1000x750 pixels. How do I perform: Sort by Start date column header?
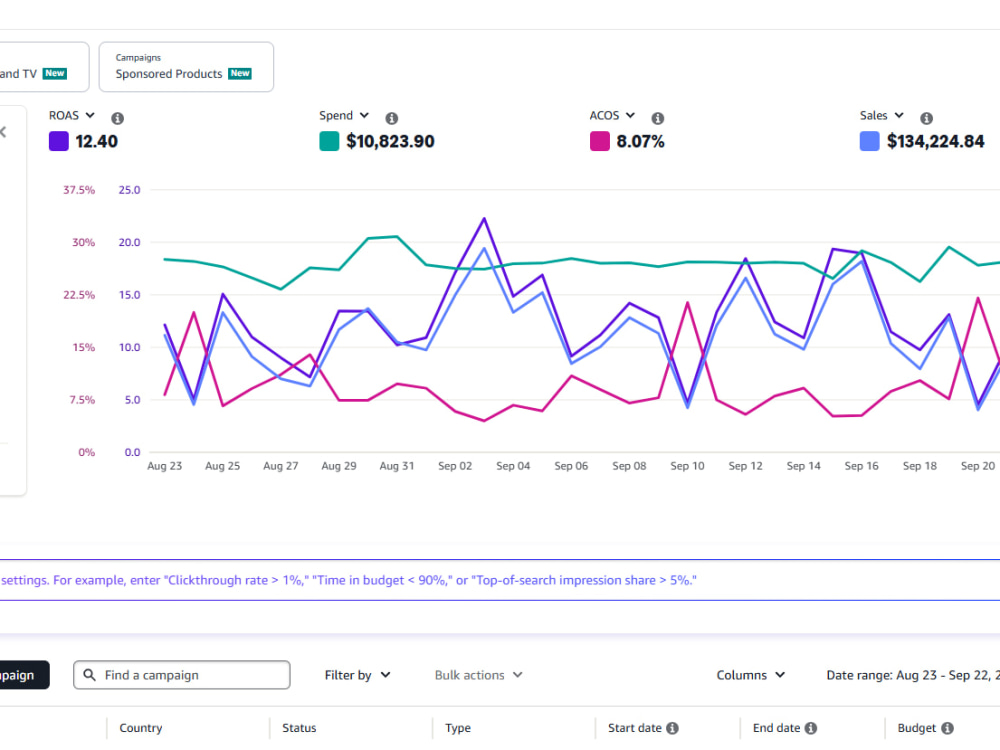pyautogui.click(x=635, y=728)
